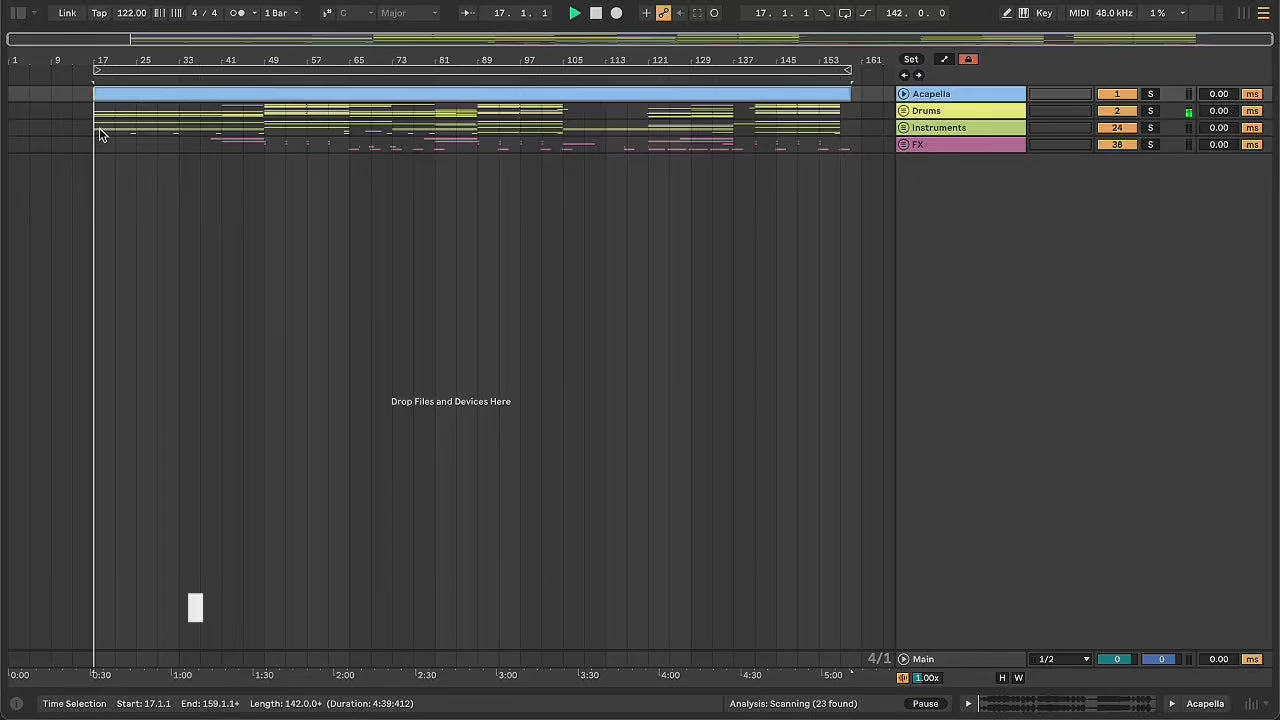This screenshot has height=720, width=1280.
Task: Click the Set locator button
Action: [911, 59]
